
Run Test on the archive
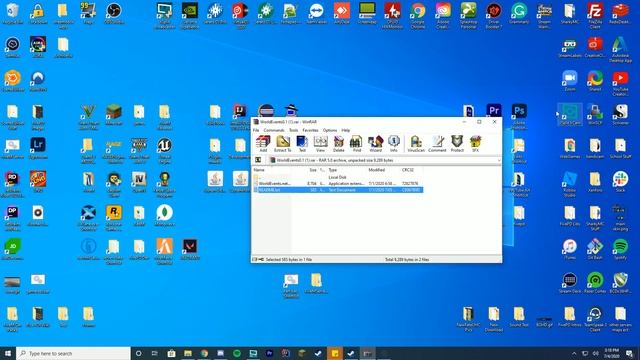click(x=302, y=144)
